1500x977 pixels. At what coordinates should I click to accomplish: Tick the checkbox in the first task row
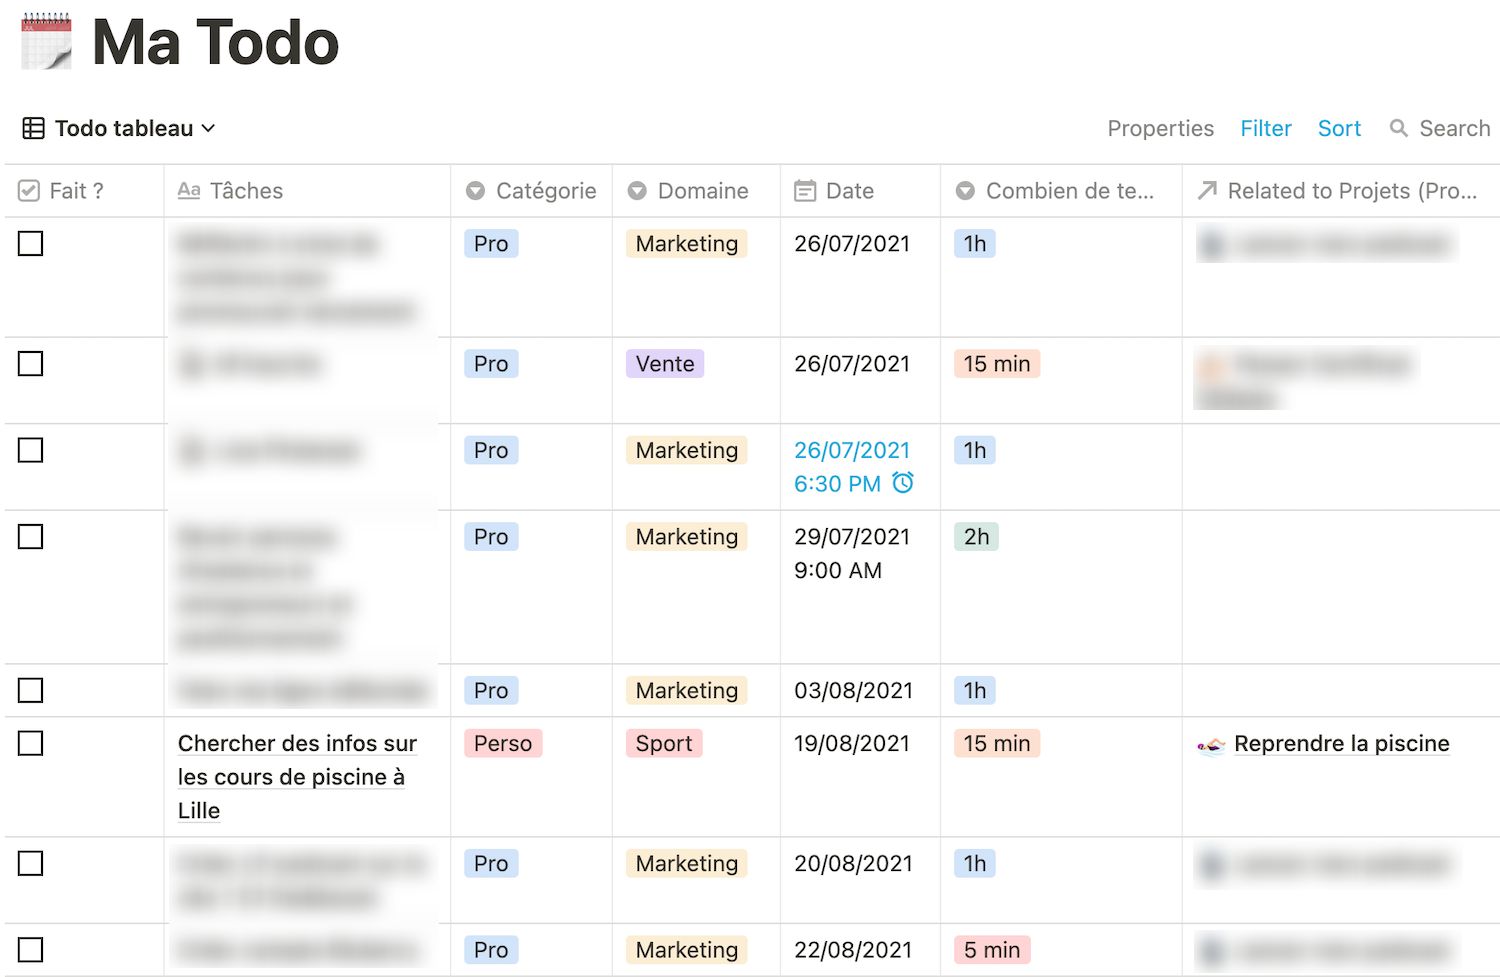[31, 244]
